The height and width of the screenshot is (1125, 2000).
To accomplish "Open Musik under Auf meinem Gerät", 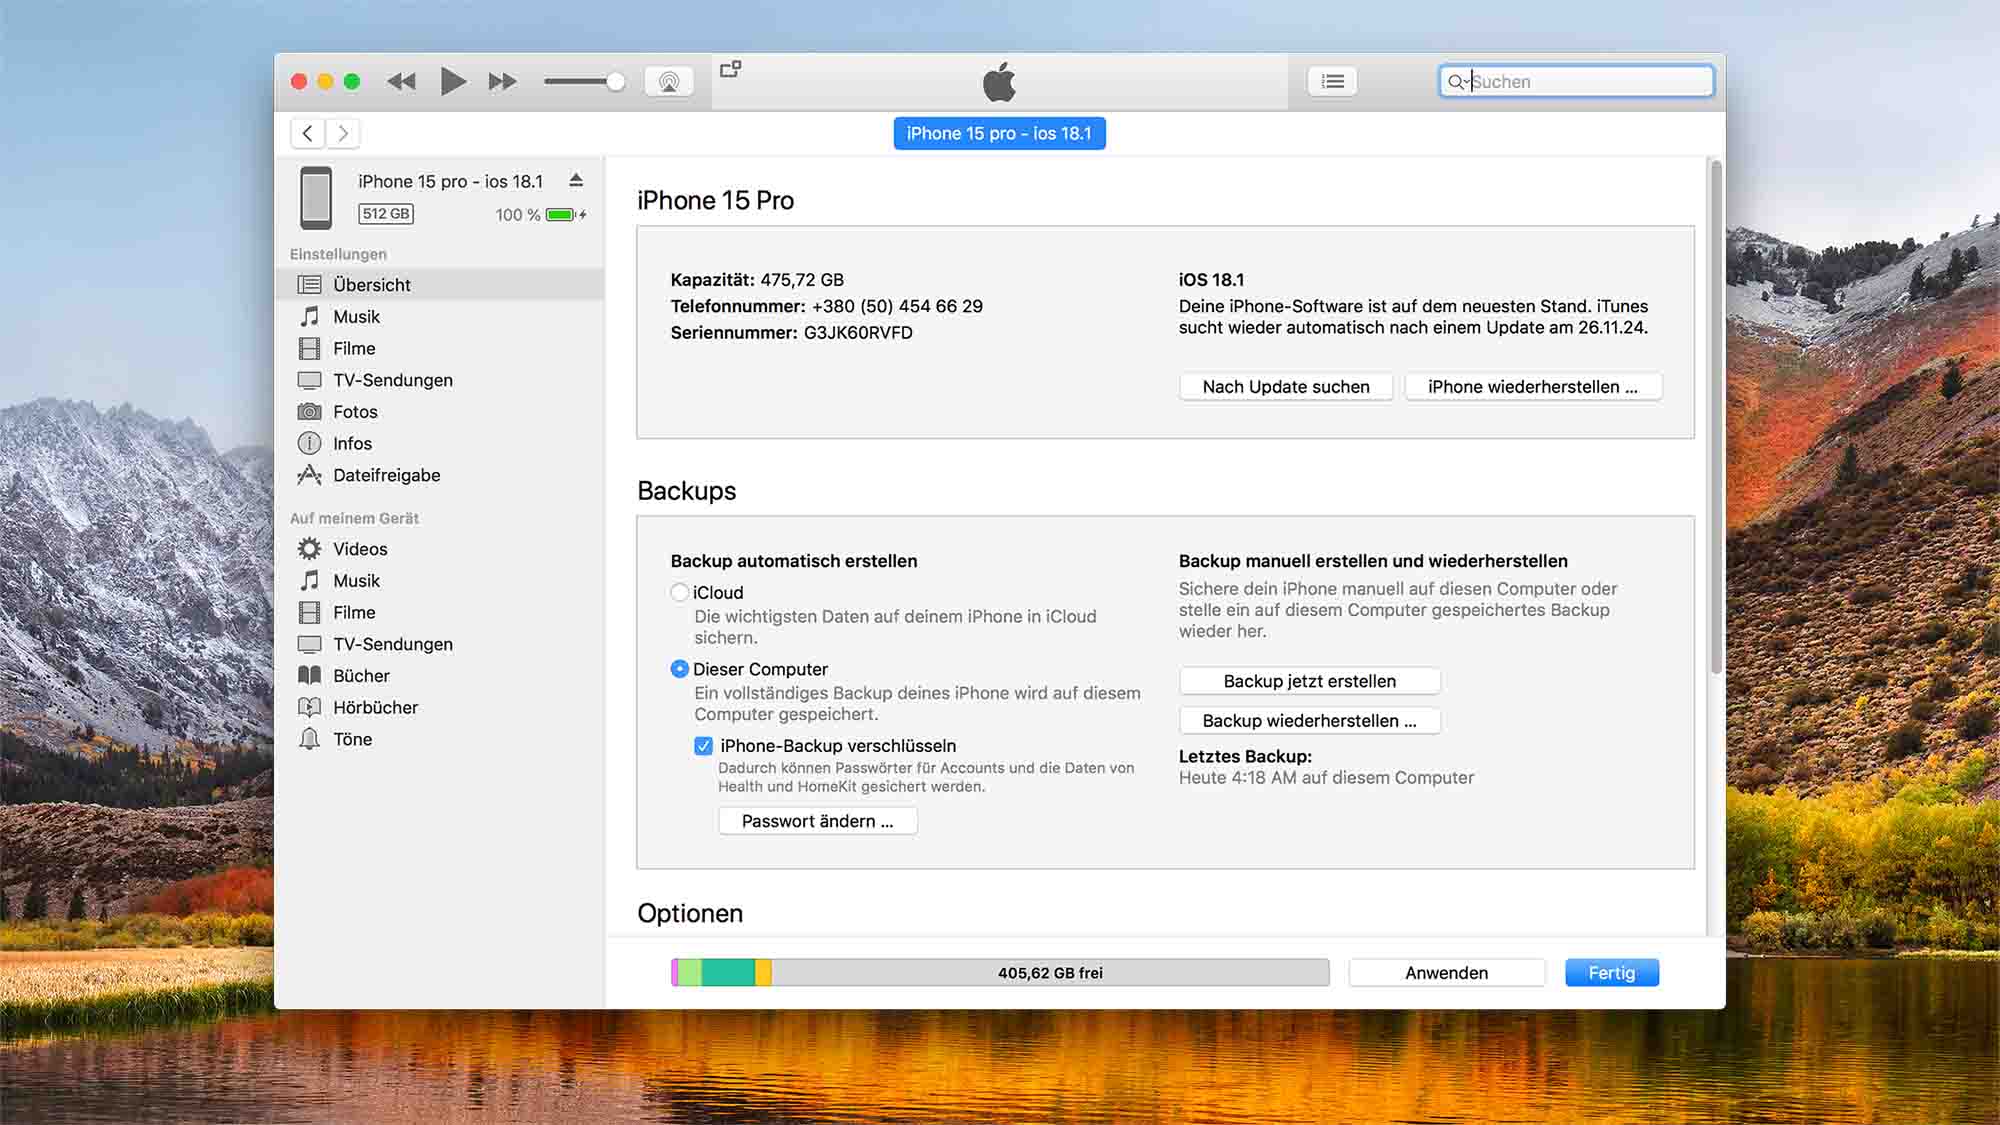I will point(440,581).
